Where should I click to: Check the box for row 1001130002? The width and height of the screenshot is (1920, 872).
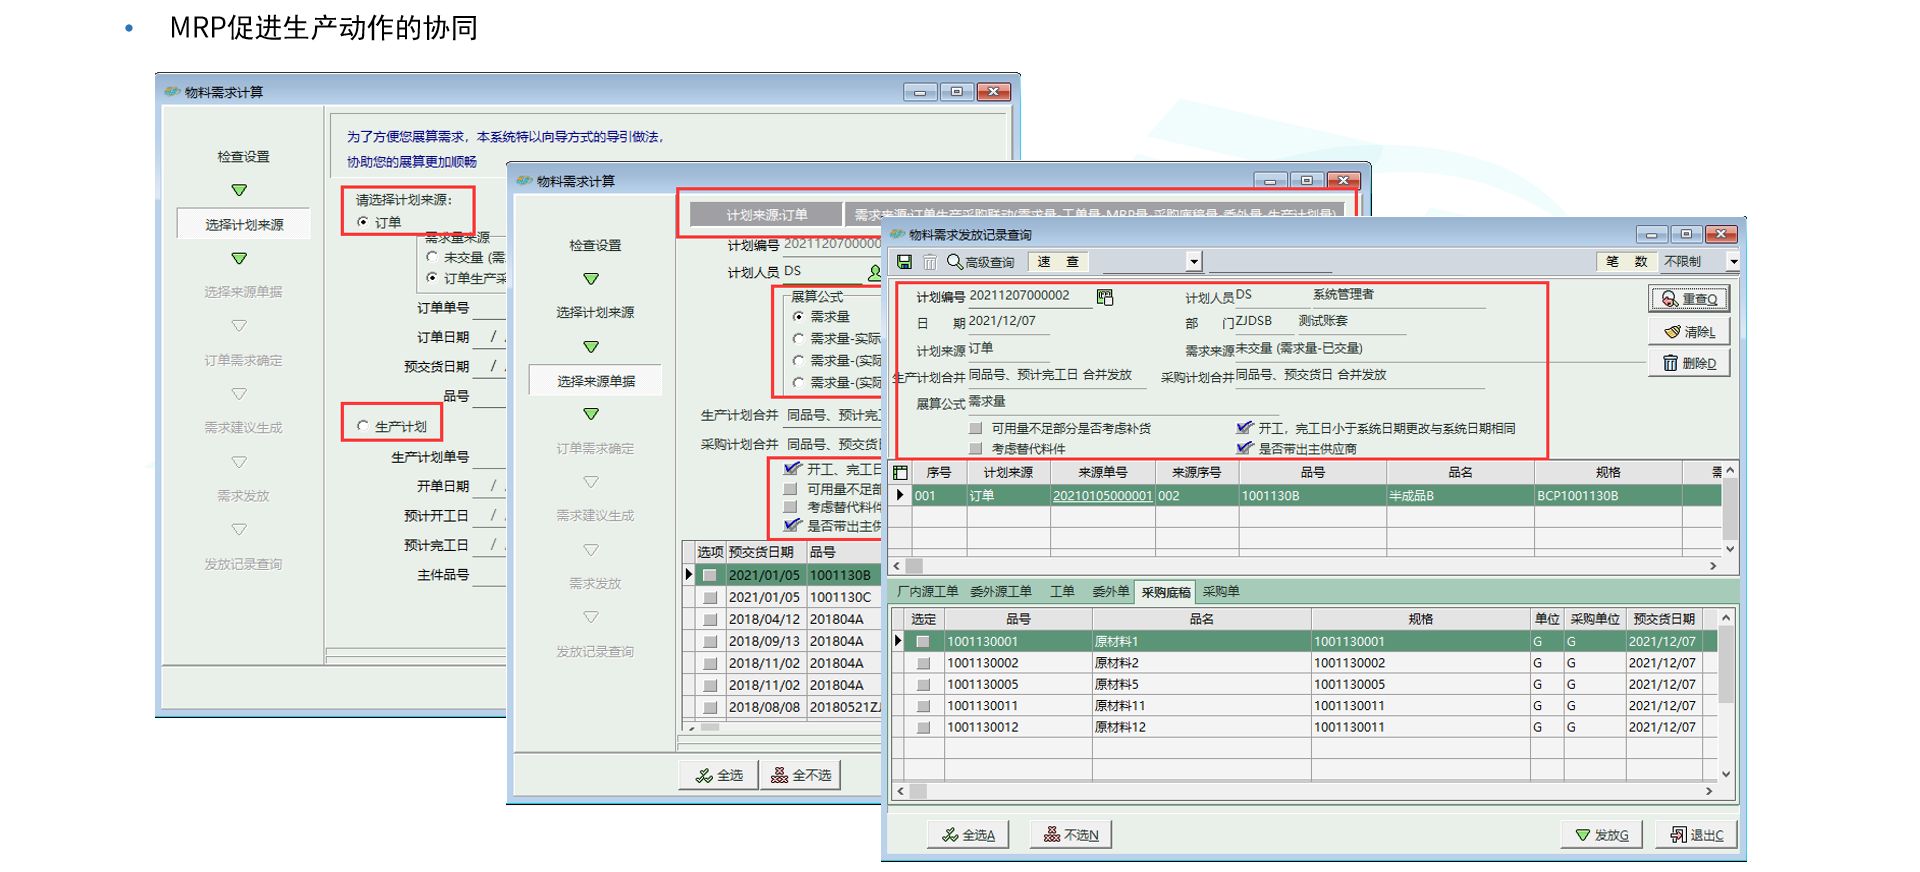(x=923, y=663)
